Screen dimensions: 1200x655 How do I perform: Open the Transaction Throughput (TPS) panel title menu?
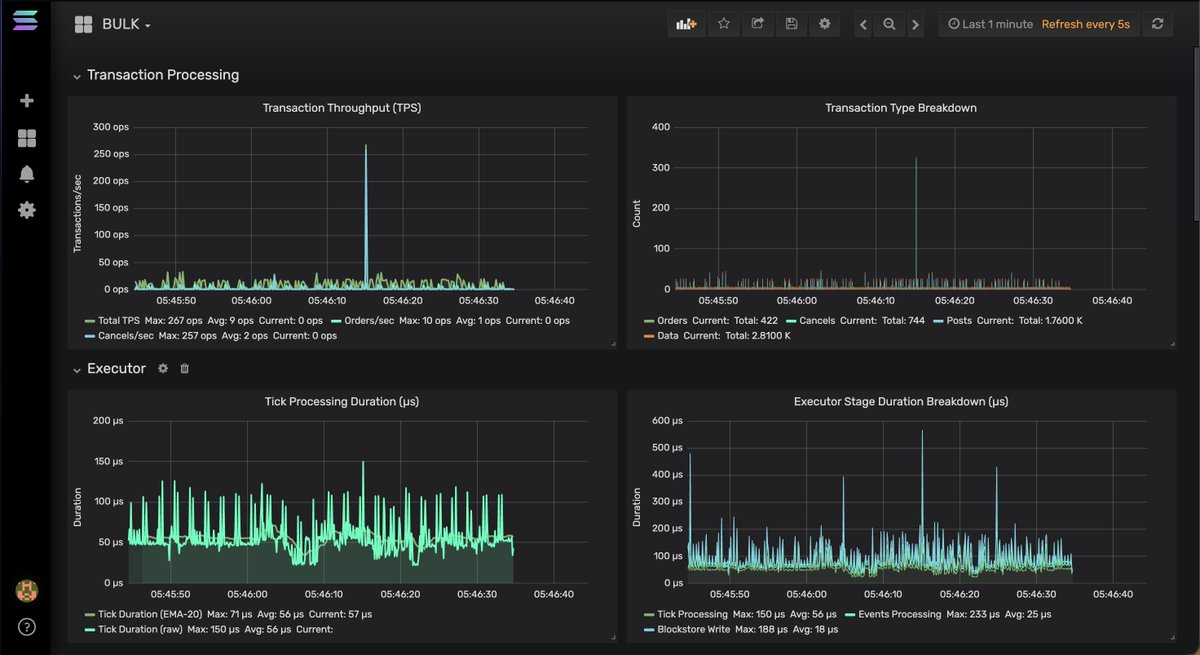tap(342, 108)
